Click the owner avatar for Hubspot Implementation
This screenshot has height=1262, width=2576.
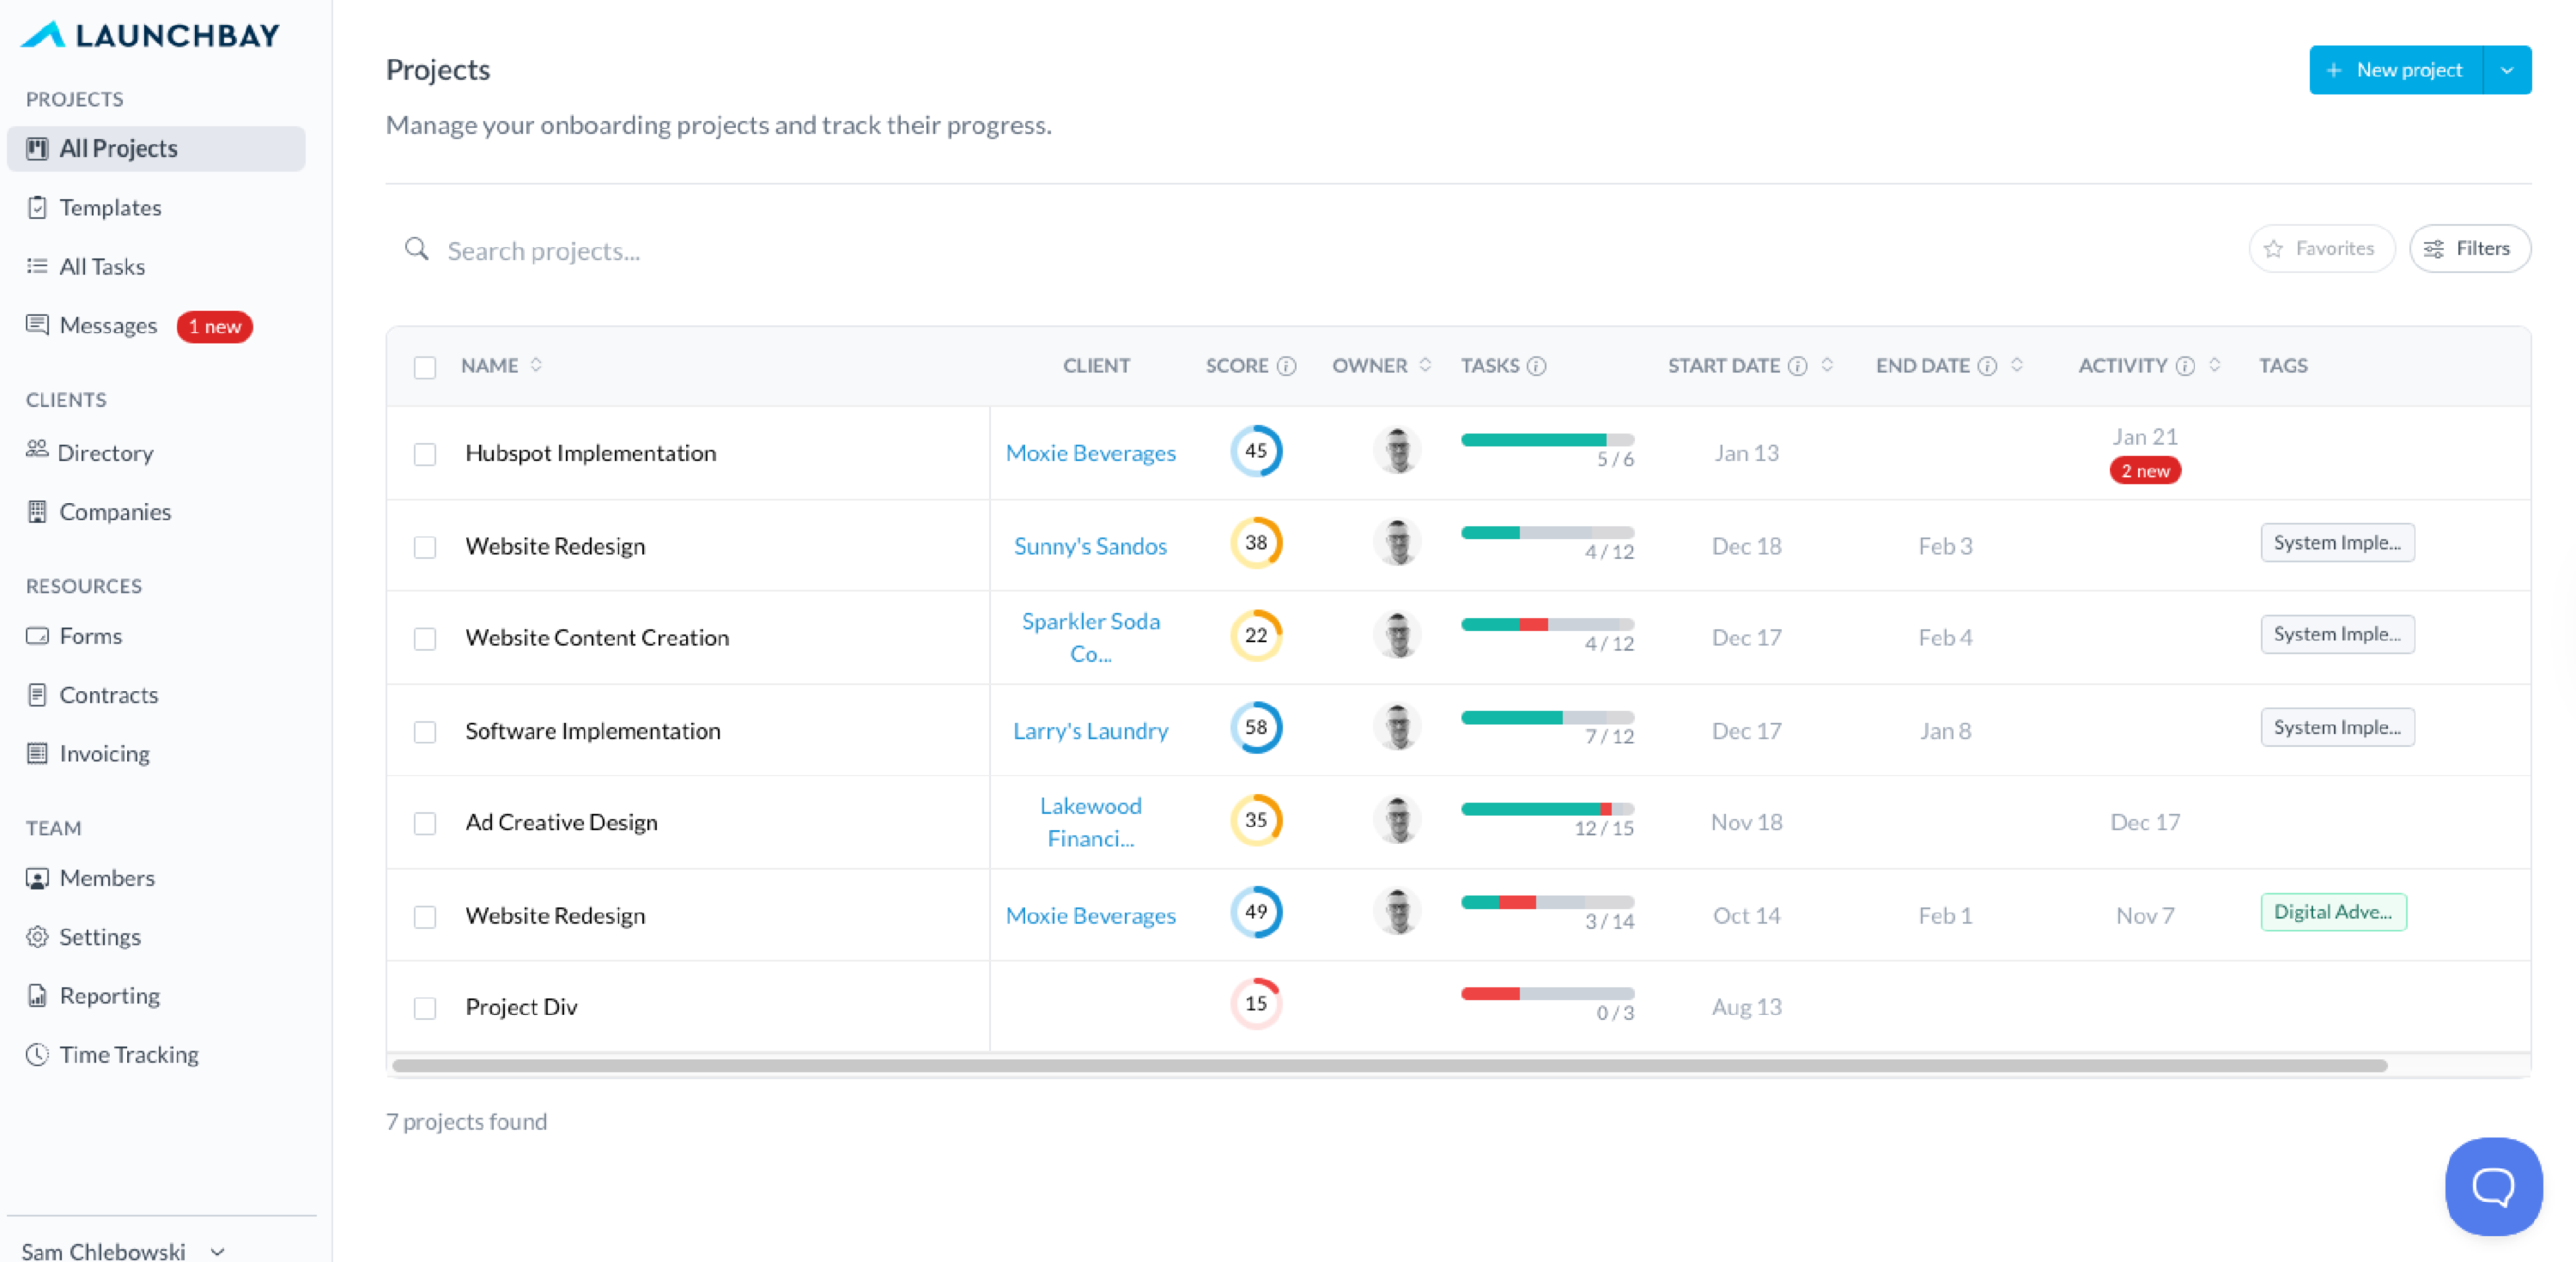(1397, 451)
